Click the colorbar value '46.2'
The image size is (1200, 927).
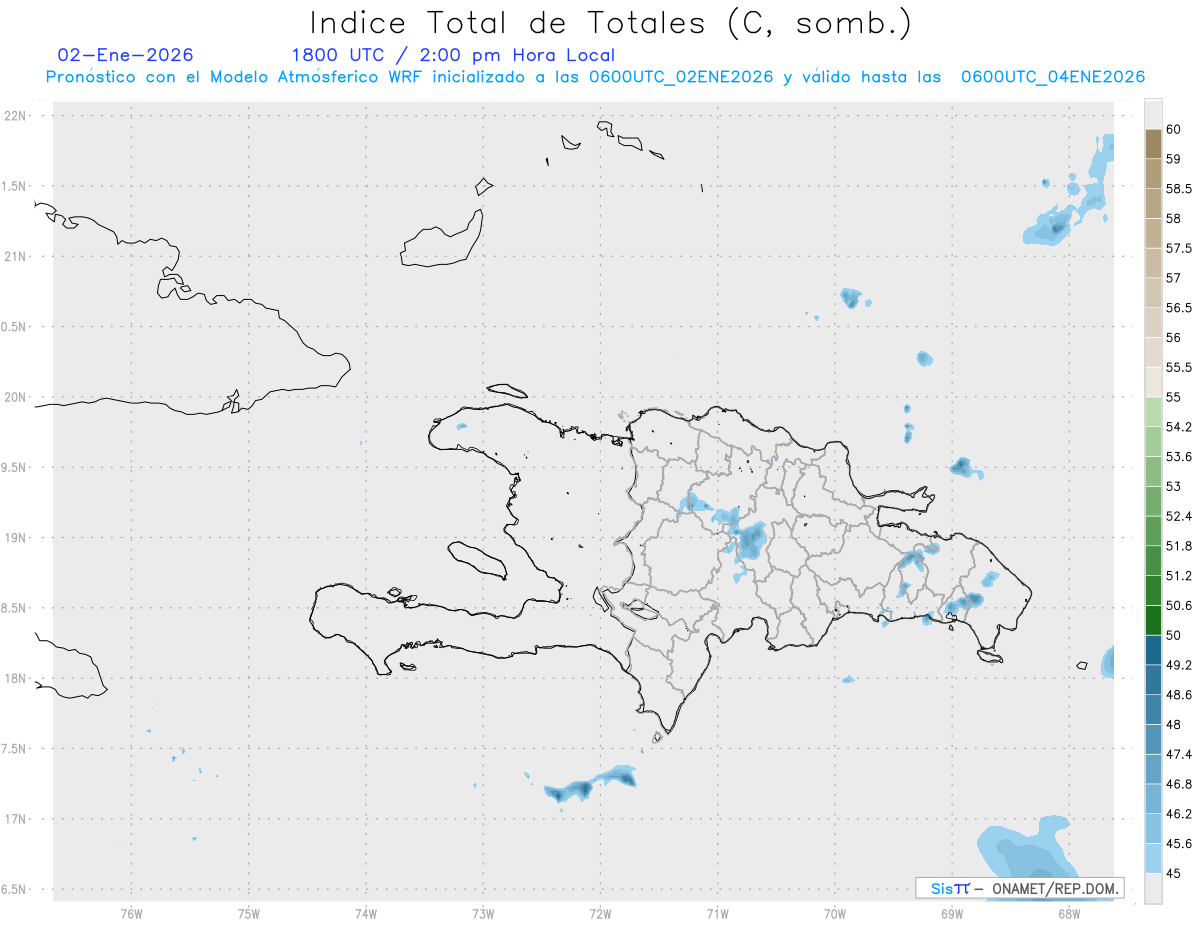click(x=1179, y=814)
